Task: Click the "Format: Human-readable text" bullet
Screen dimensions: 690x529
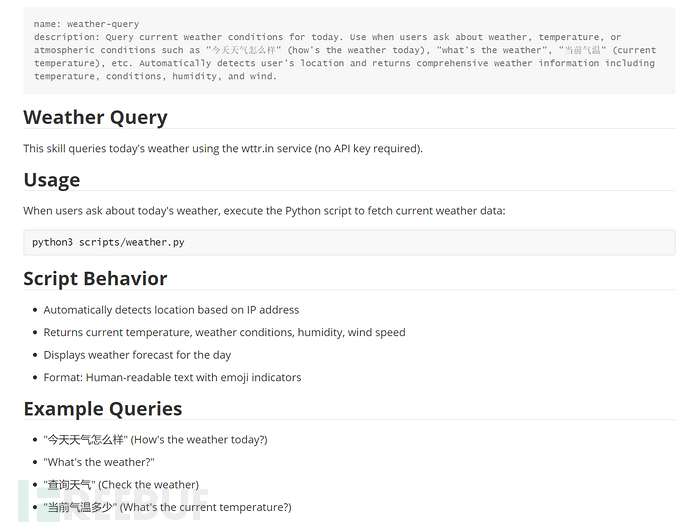Action: (171, 377)
